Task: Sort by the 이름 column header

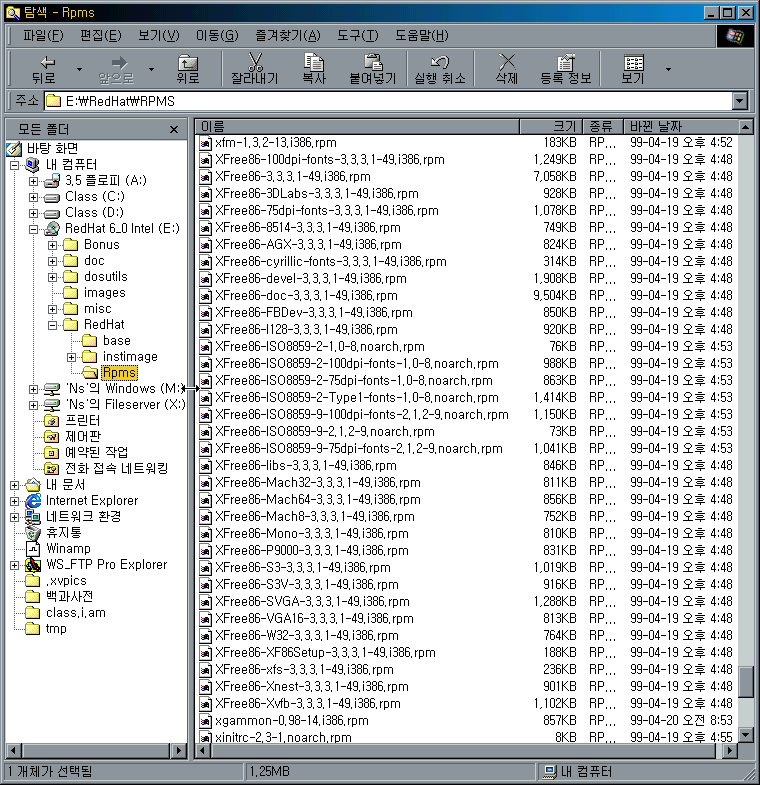Action: 355,127
